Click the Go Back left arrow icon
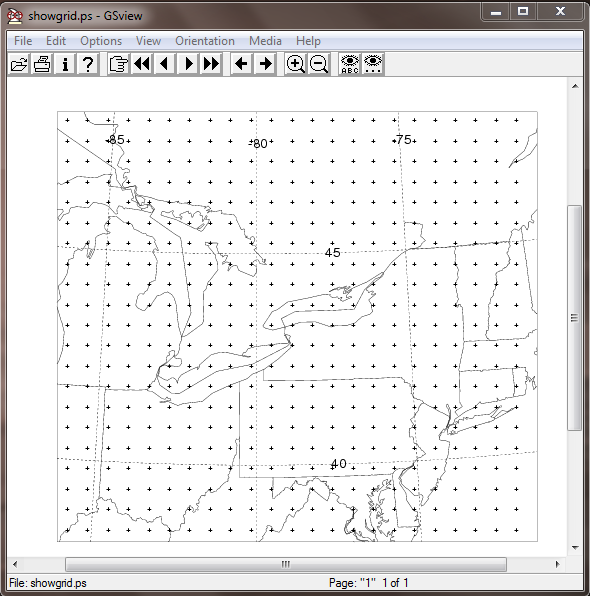This screenshot has height=596, width=590. pyautogui.click(x=241, y=64)
